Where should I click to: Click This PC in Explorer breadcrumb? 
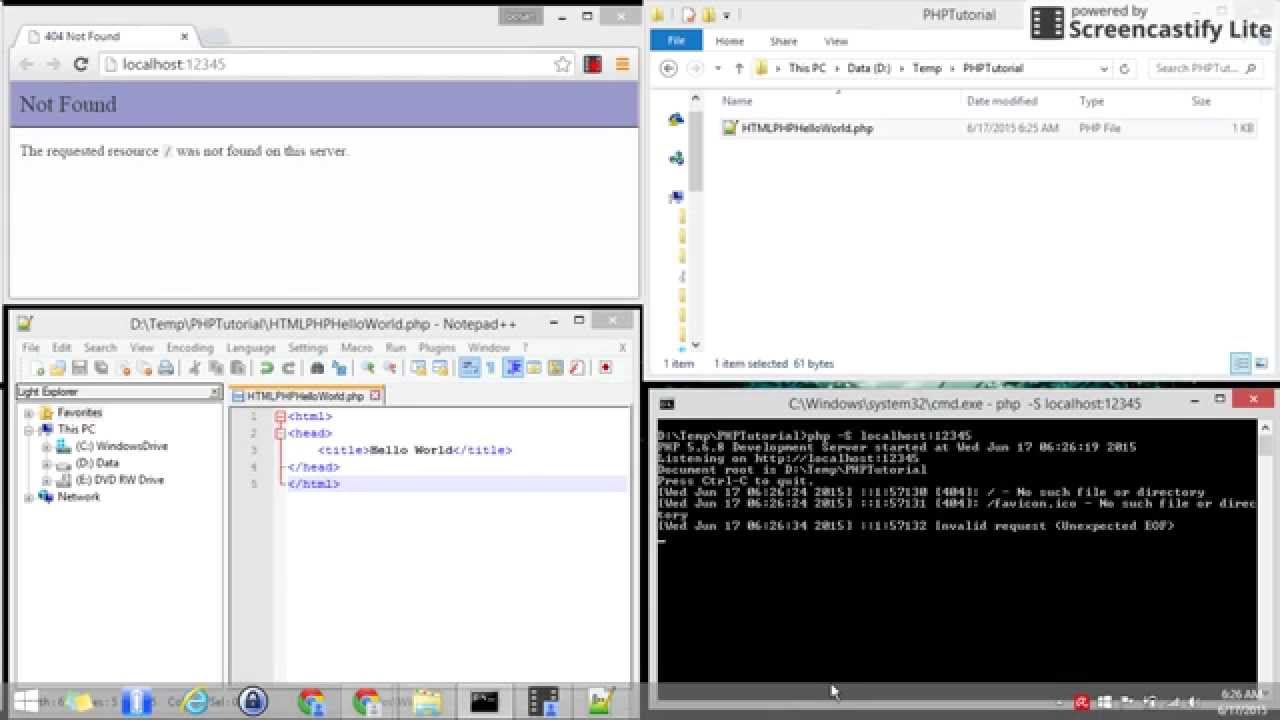[807, 68]
